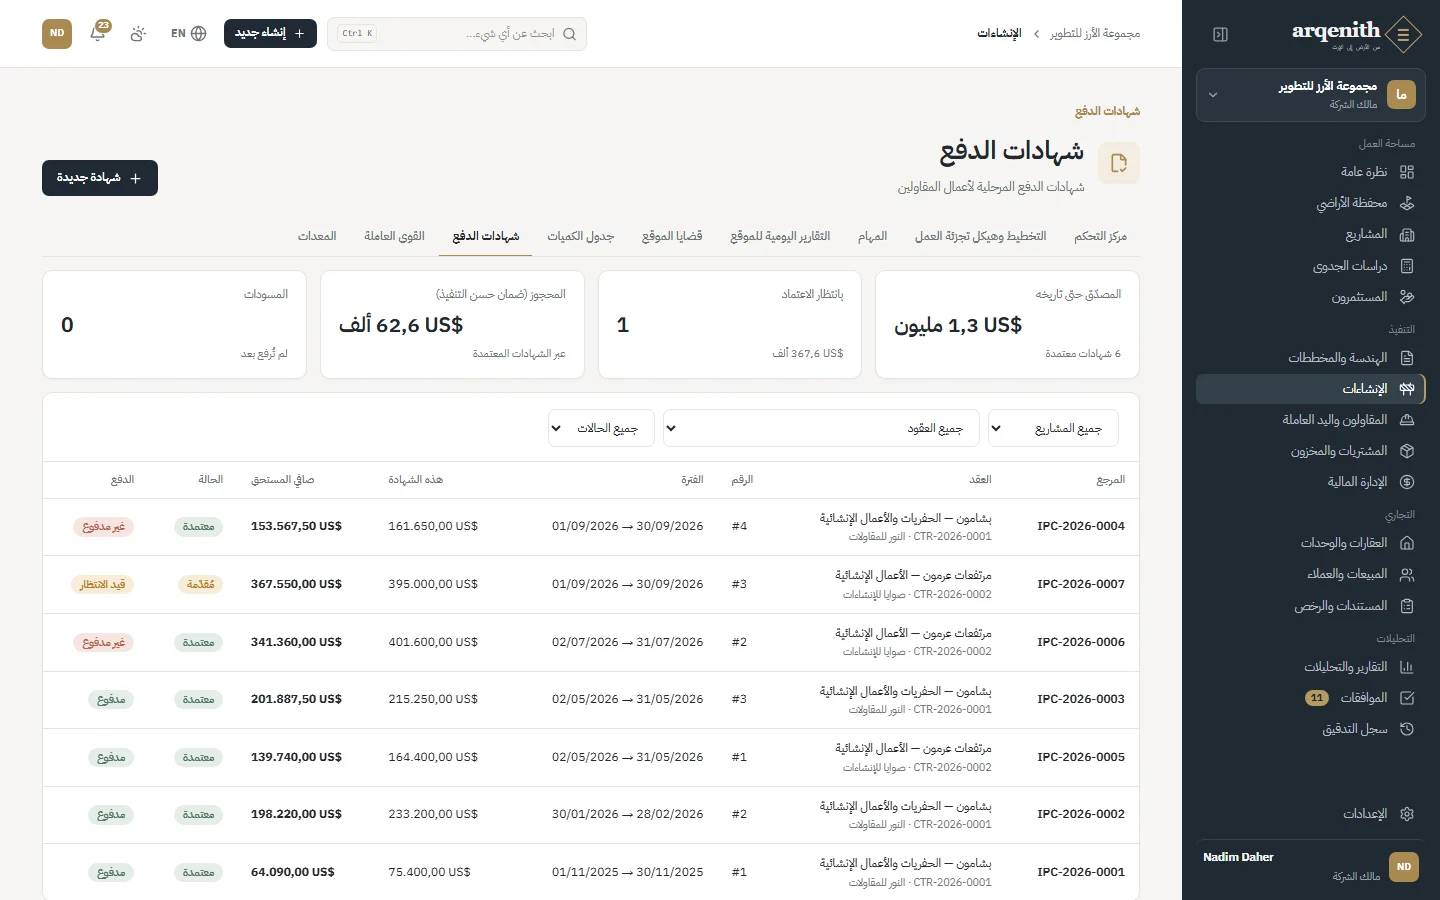This screenshot has height=900, width=1440.
Task: Collapse the sidebar panel icon
Action: pos(1220,34)
